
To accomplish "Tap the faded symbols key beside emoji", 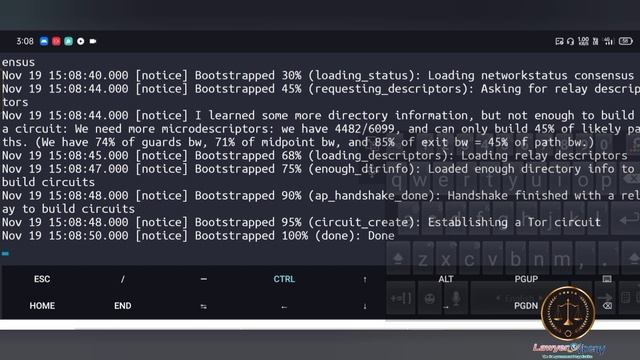I will 401,299.
